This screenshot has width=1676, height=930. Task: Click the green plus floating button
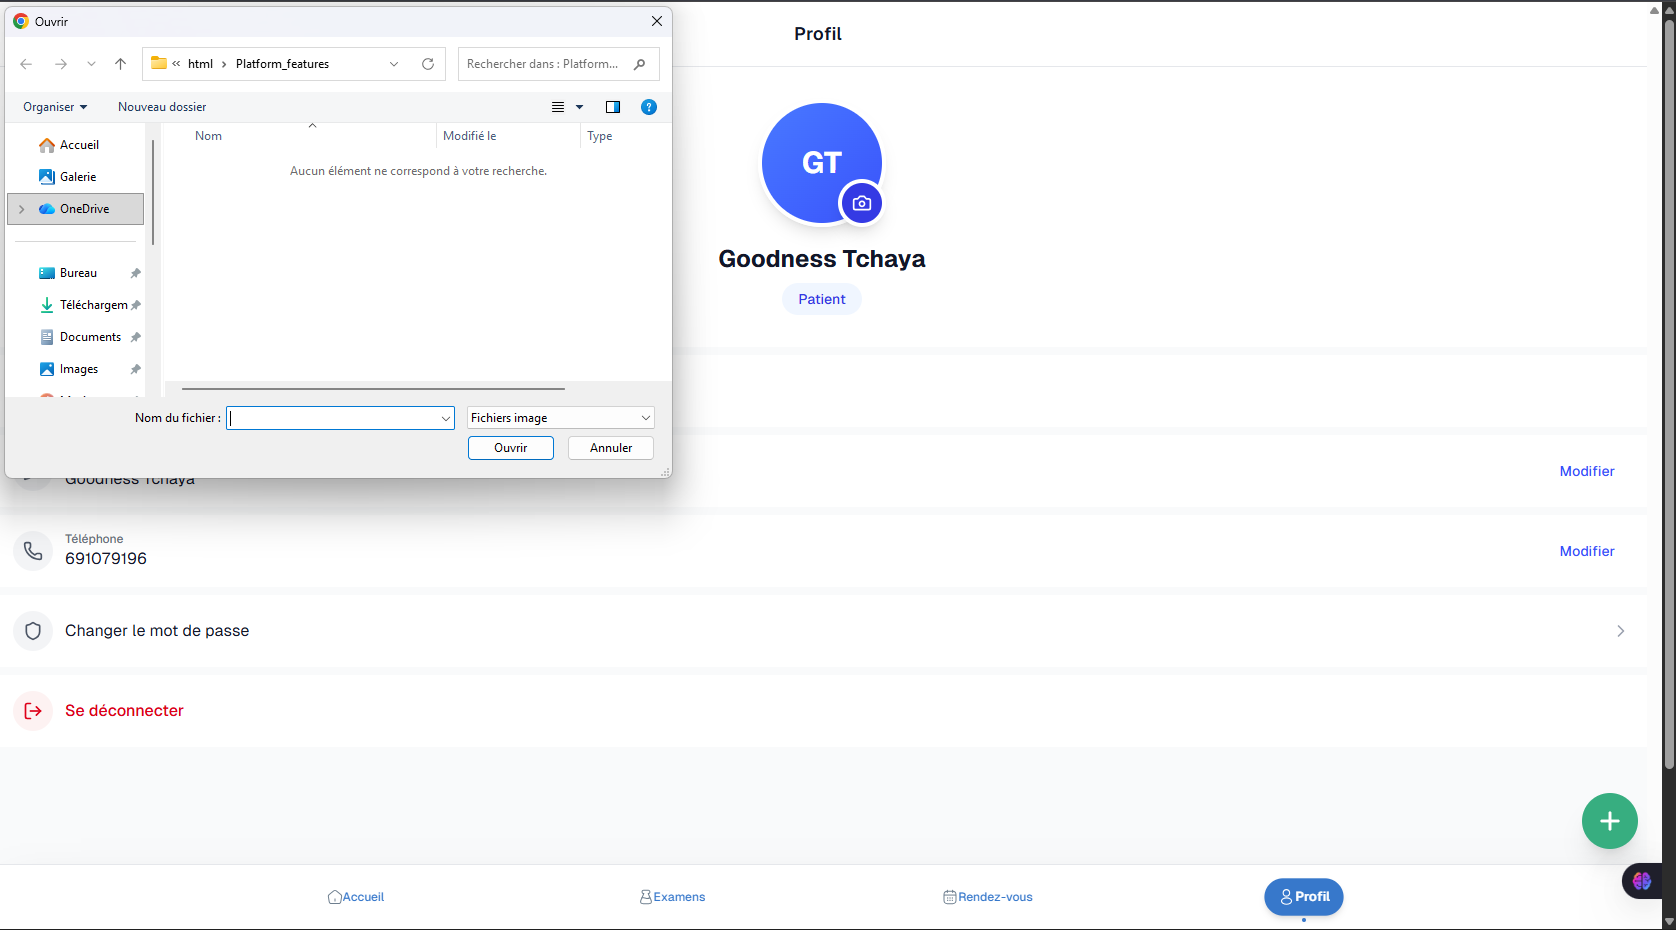point(1609,821)
